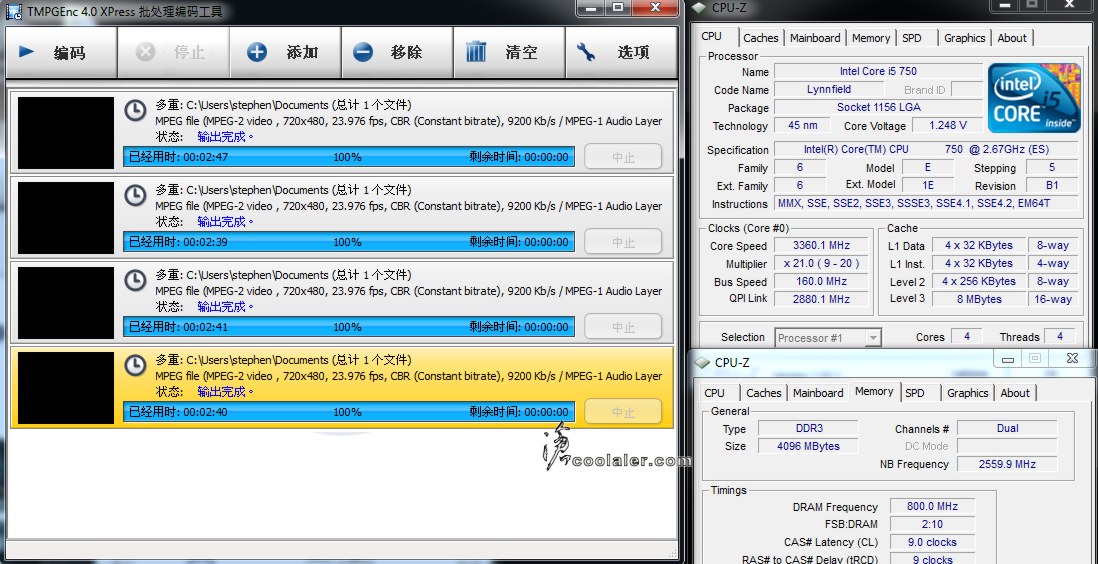Open SPD tab in upper CPU-Z window
Image resolution: width=1098 pixels, height=564 pixels.
point(912,38)
